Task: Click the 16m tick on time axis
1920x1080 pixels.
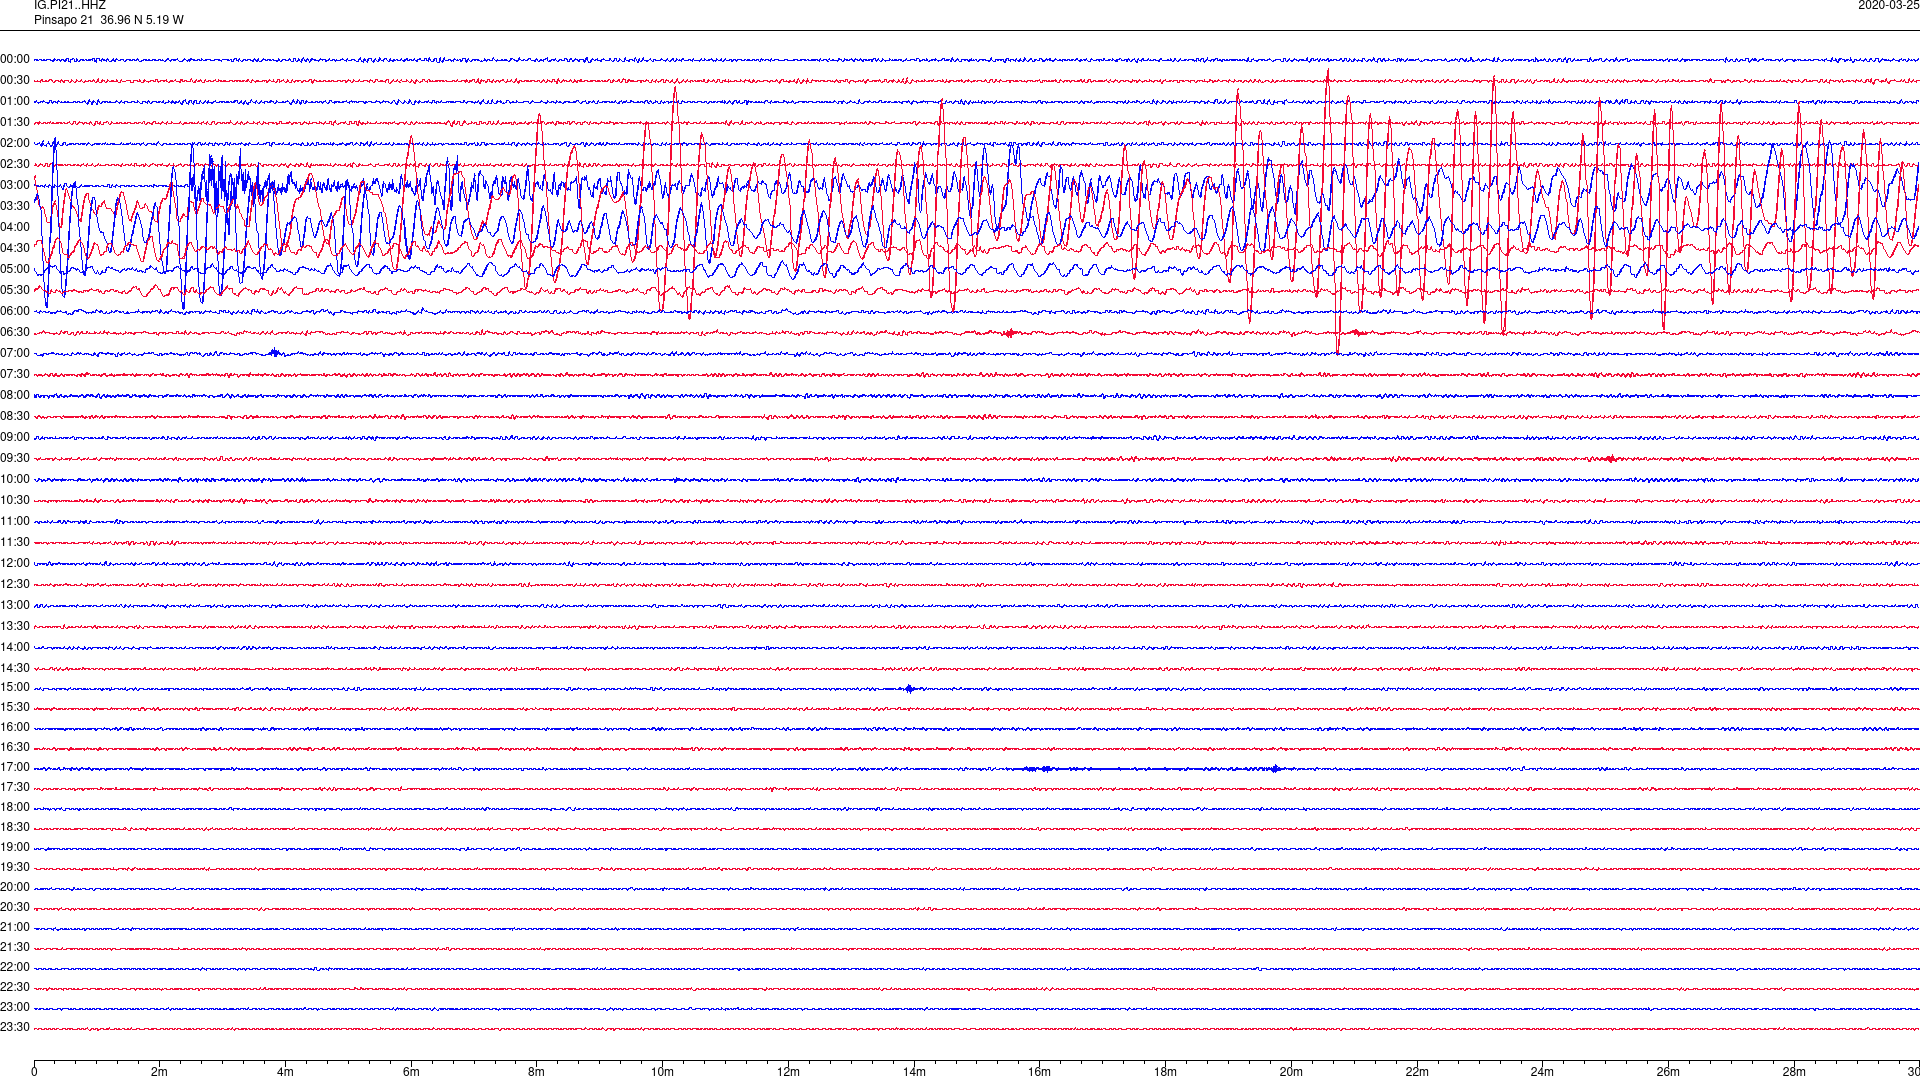Action: pos(1040,1072)
